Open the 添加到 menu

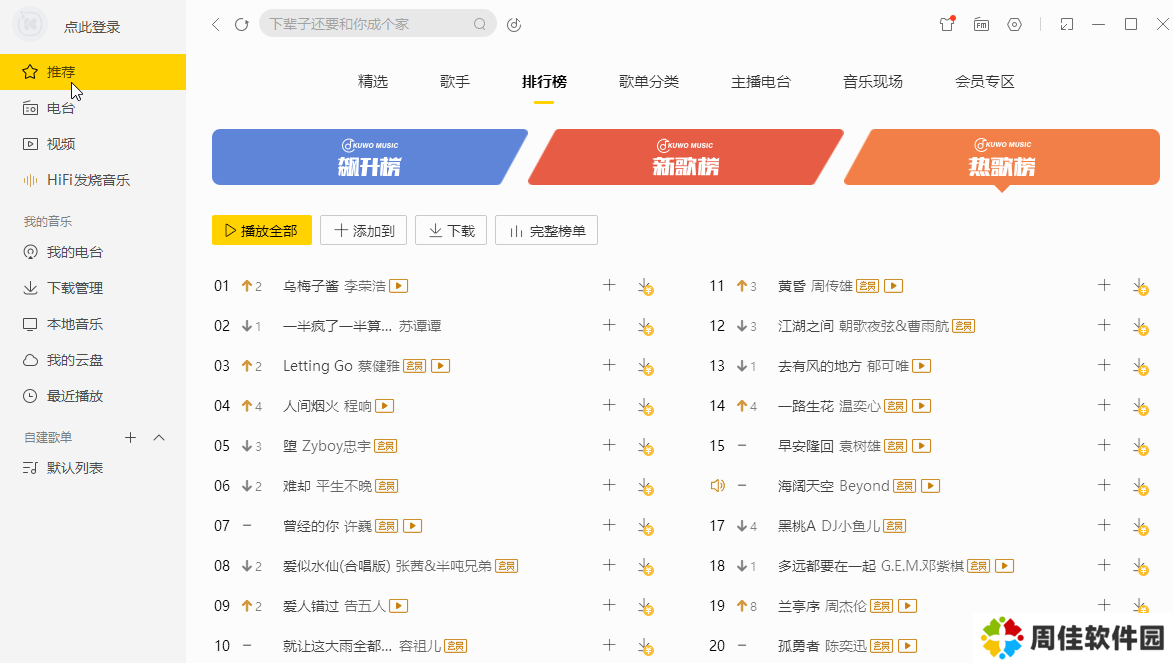click(363, 230)
